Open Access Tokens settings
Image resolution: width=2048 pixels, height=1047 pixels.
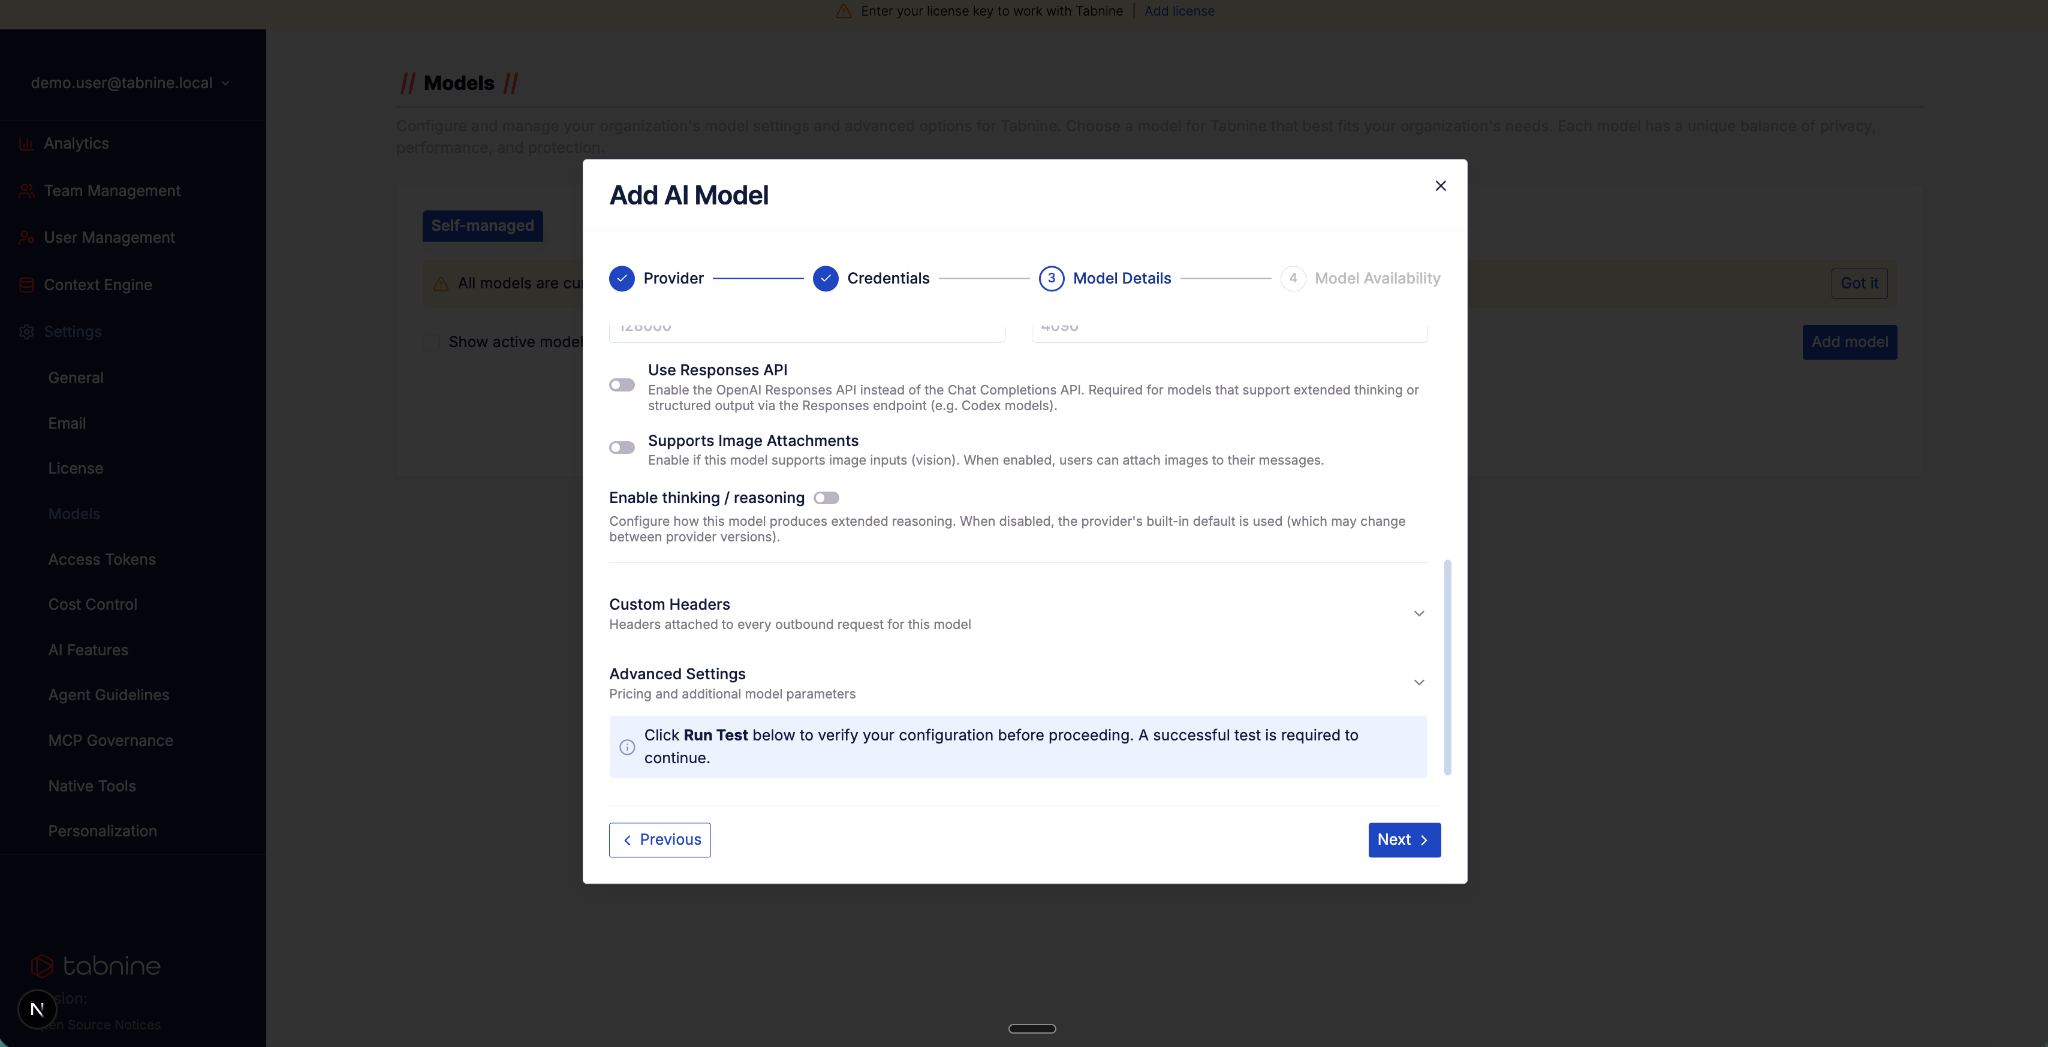102,560
